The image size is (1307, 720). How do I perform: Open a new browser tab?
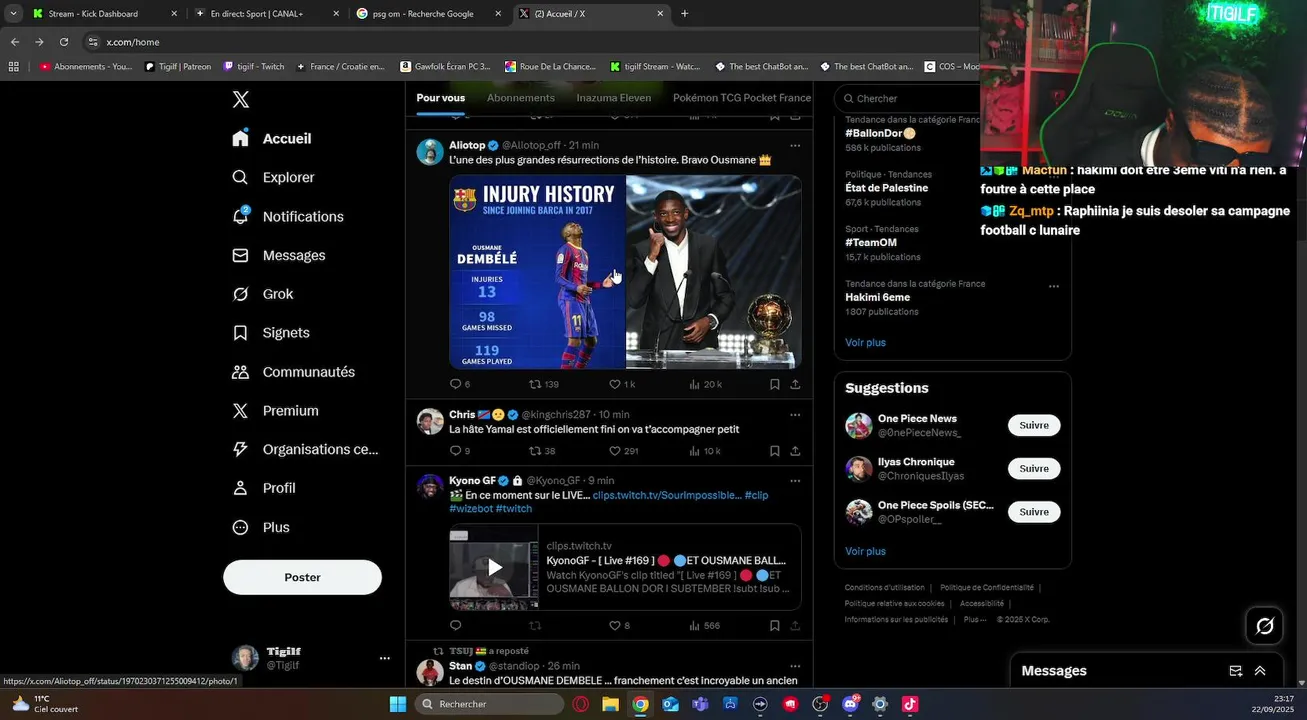[x=684, y=14]
